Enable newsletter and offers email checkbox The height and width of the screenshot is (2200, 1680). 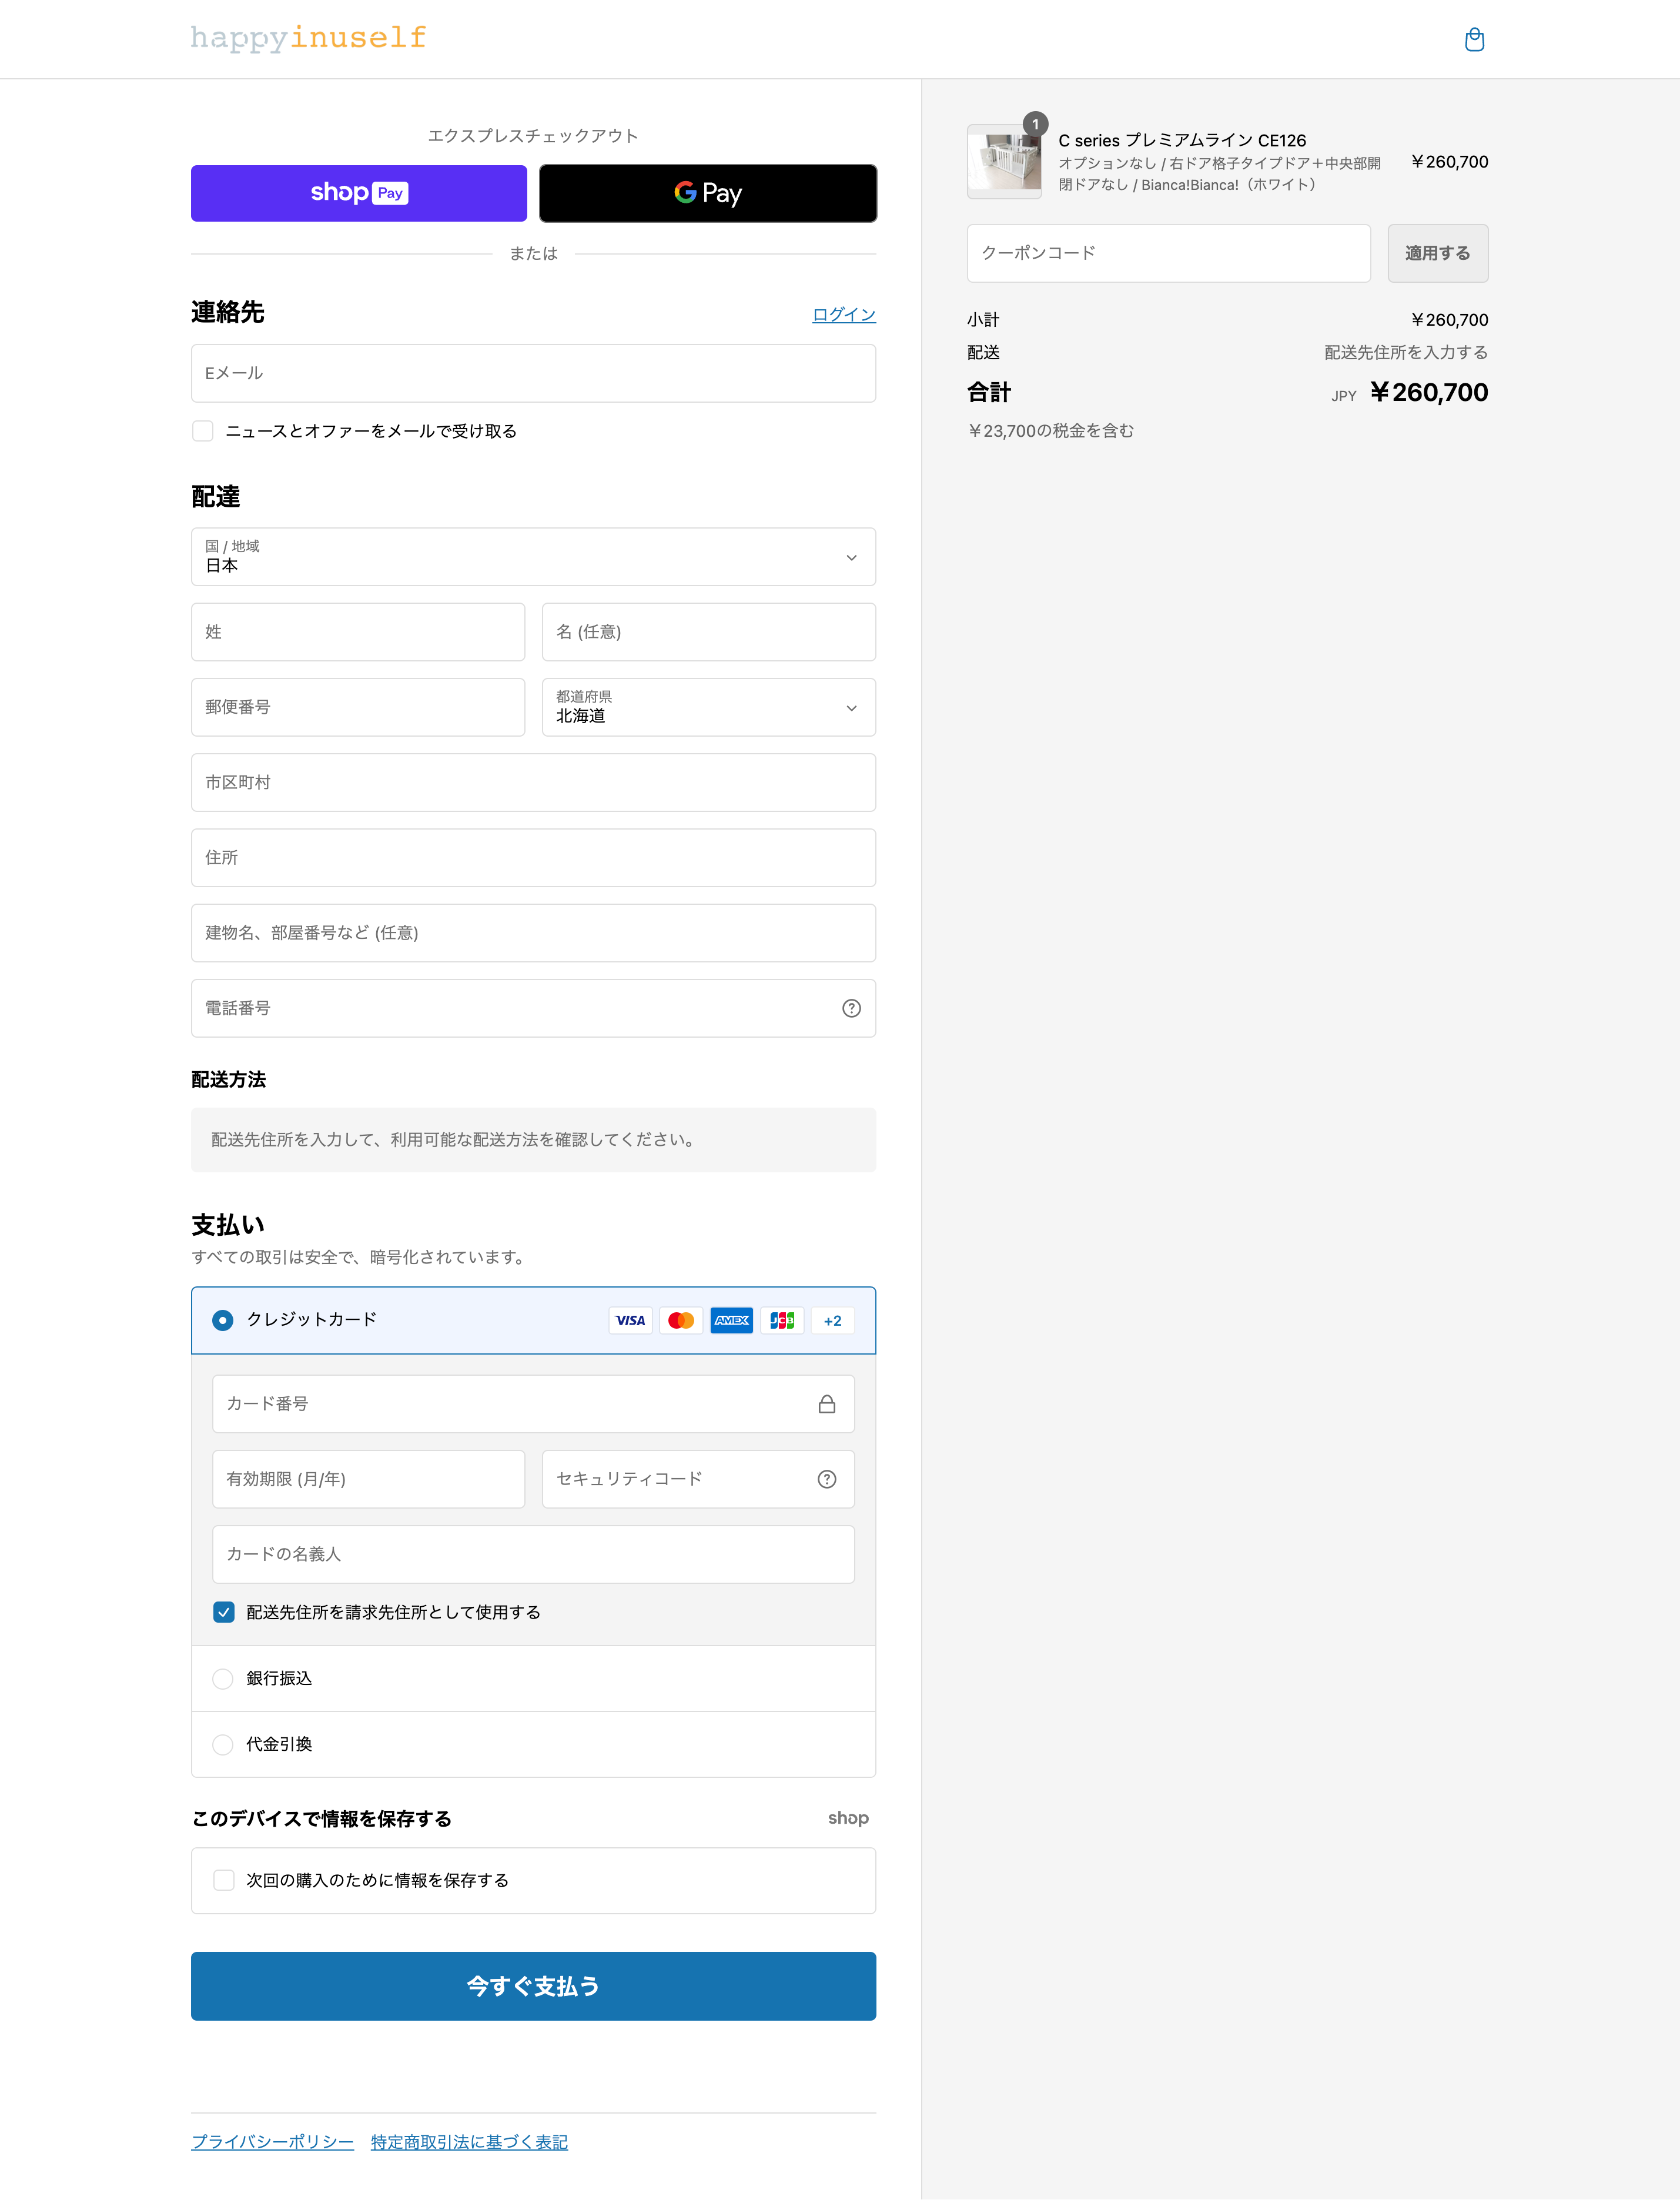[203, 431]
